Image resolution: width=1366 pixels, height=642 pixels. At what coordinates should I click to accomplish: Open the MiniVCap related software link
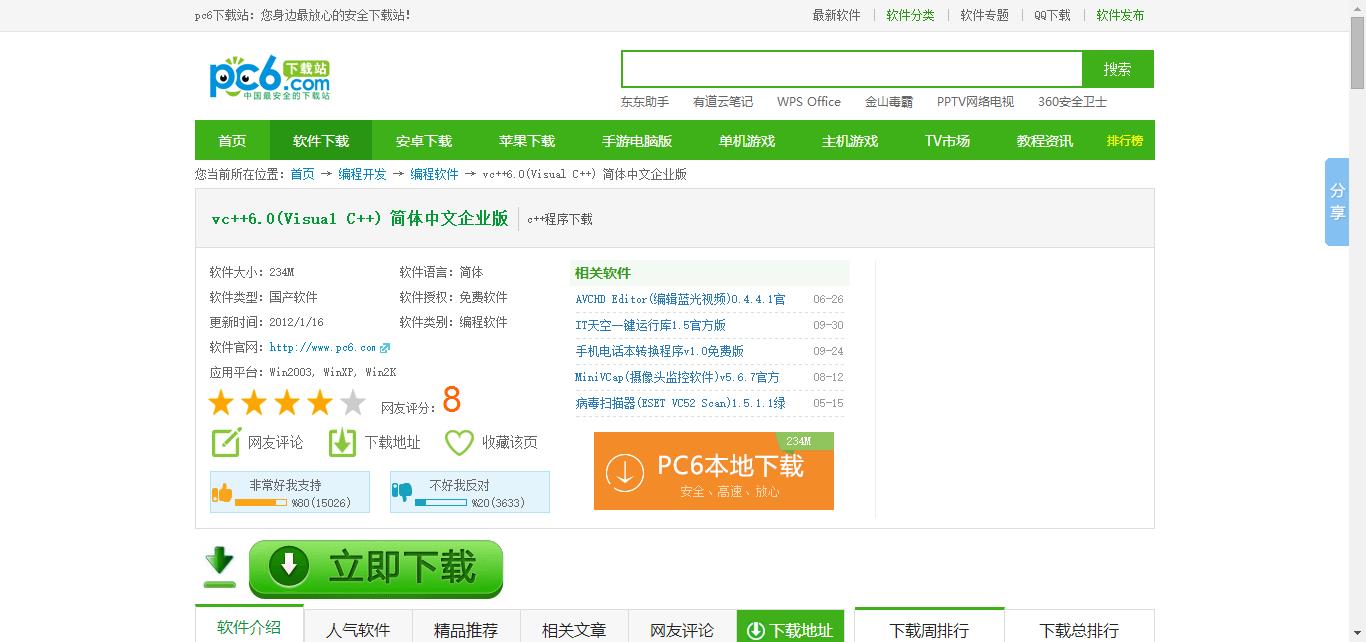(x=677, y=377)
